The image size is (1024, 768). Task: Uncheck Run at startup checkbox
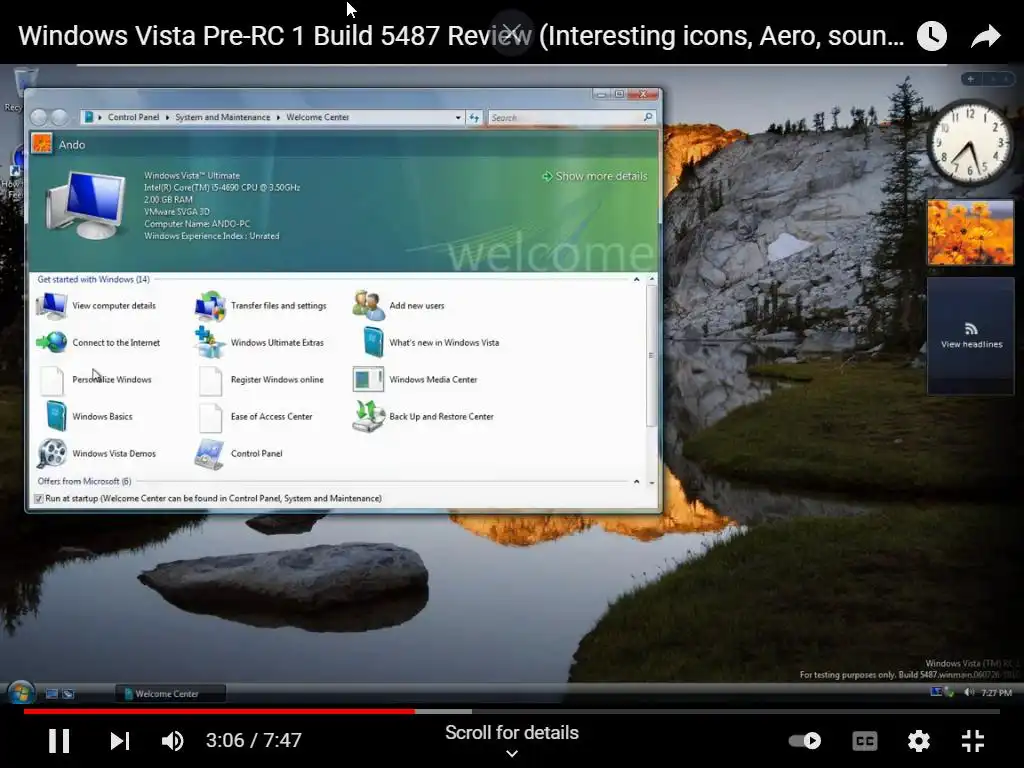click(39, 498)
